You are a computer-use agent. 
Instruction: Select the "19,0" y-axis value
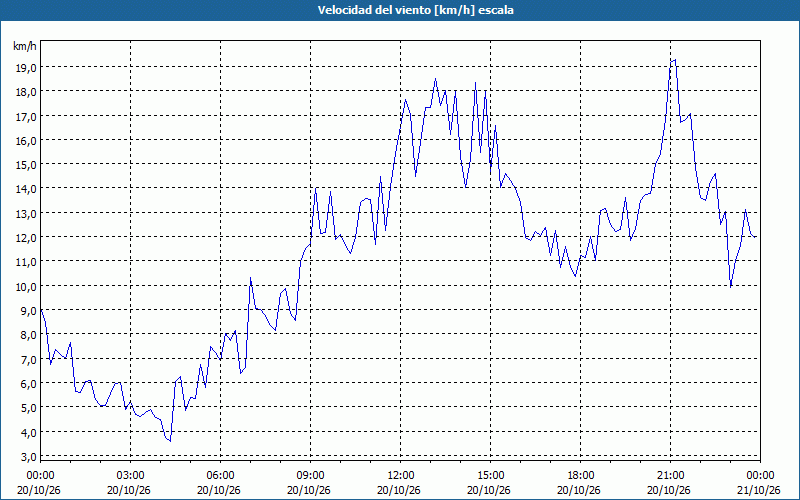pos(25,67)
